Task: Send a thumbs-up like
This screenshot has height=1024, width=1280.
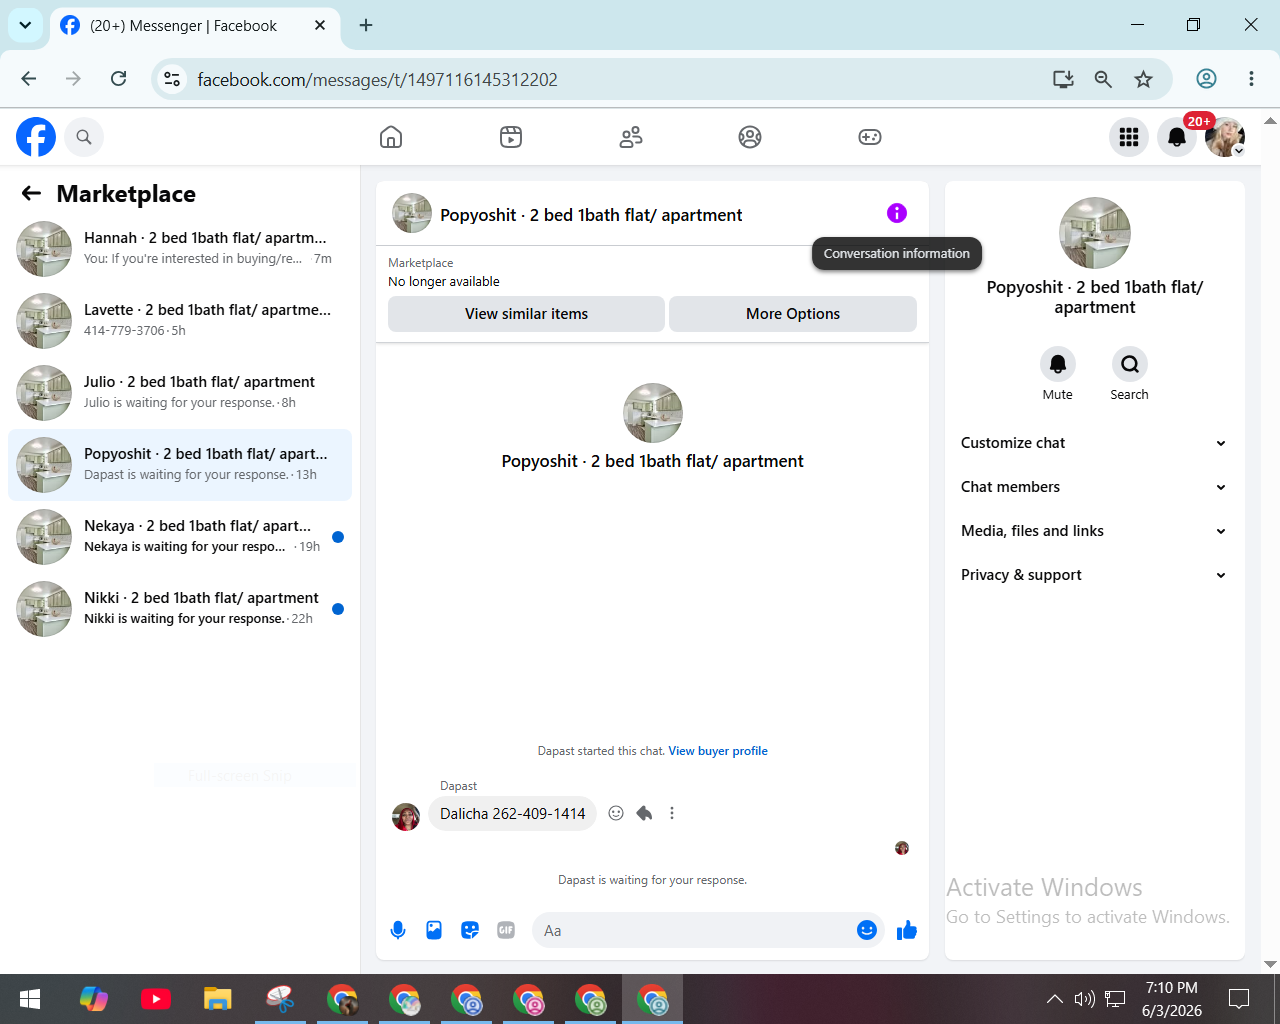Action: [907, 930]
